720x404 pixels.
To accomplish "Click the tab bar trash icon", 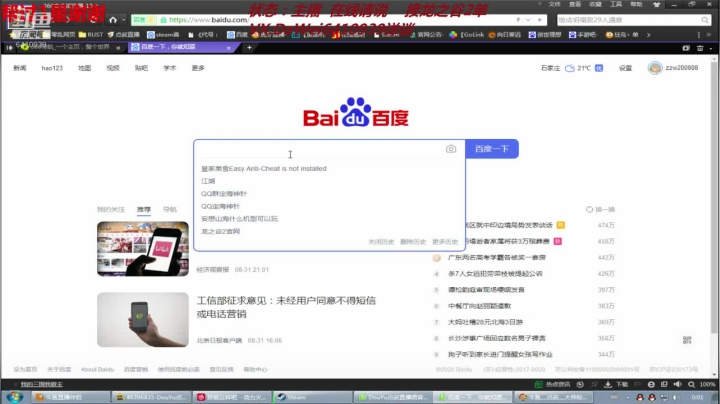I will (x=700, y=48).
